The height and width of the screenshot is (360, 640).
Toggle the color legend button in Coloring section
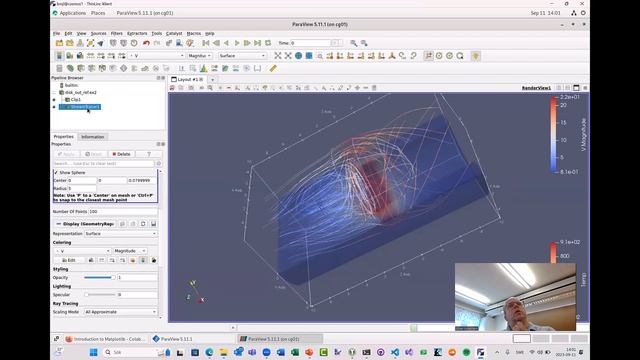click(x=143, y=260)
